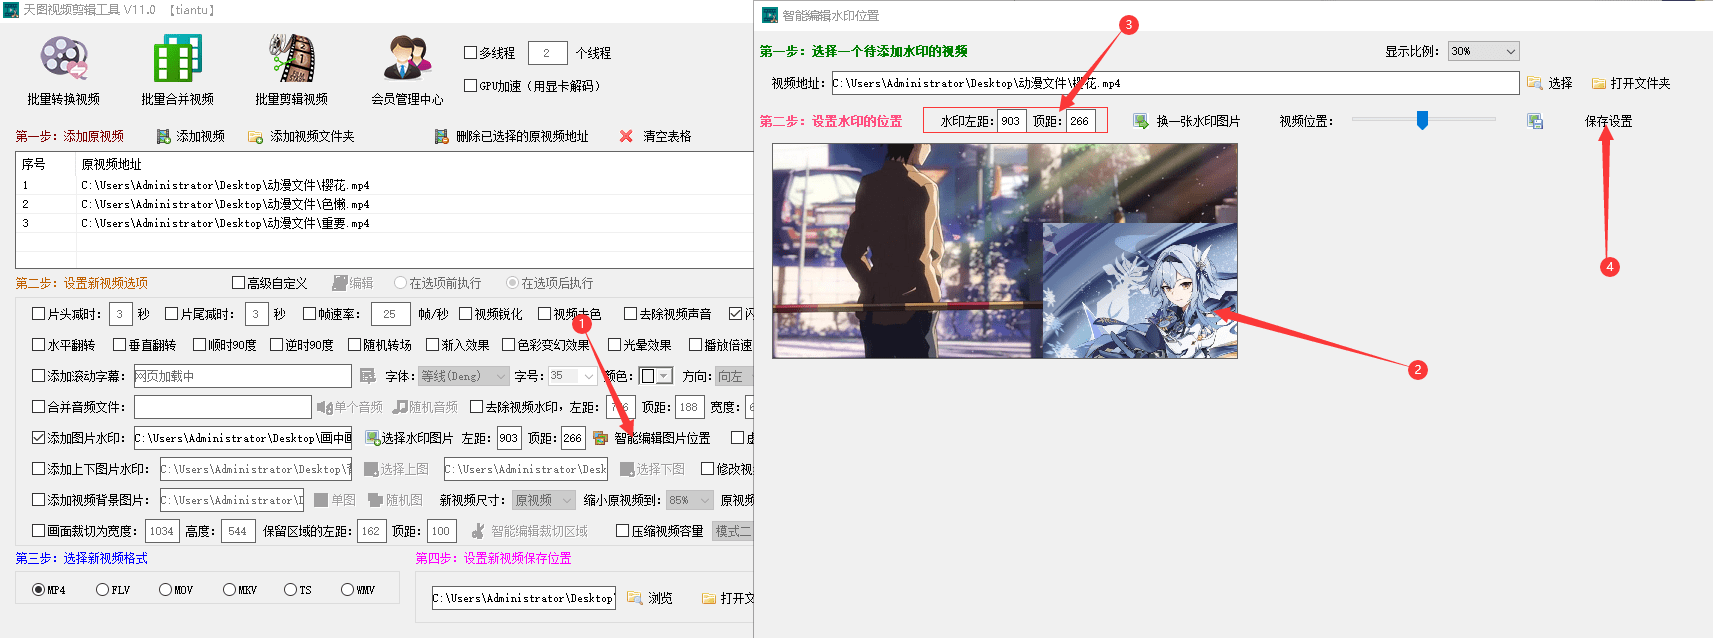This screenshot has width=1713, height=638.
Task: Open the new video size dropdown showing 原视频
Action: [x=544, y=500]
